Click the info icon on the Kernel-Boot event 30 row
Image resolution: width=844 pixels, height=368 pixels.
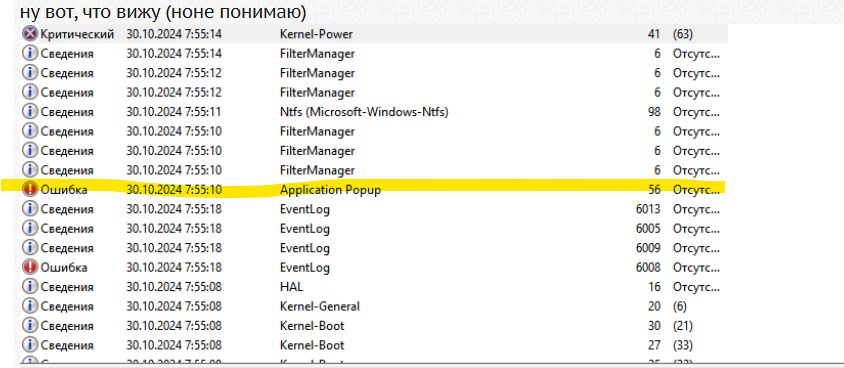click(30, 325)
